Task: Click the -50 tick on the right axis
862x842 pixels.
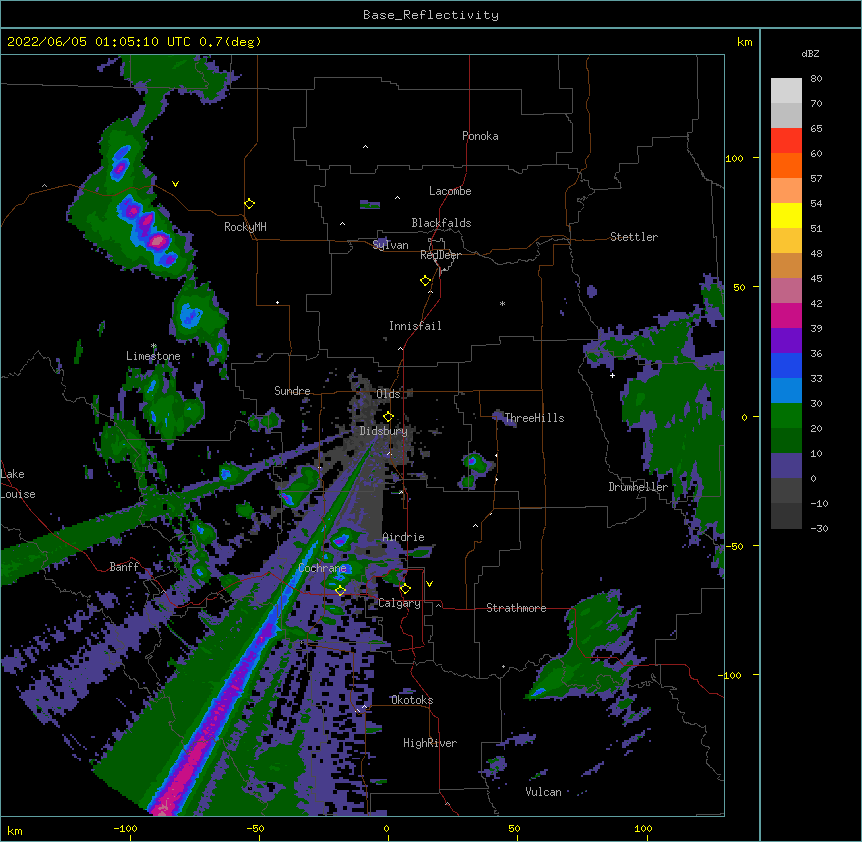Action: [x=734, y=546]
